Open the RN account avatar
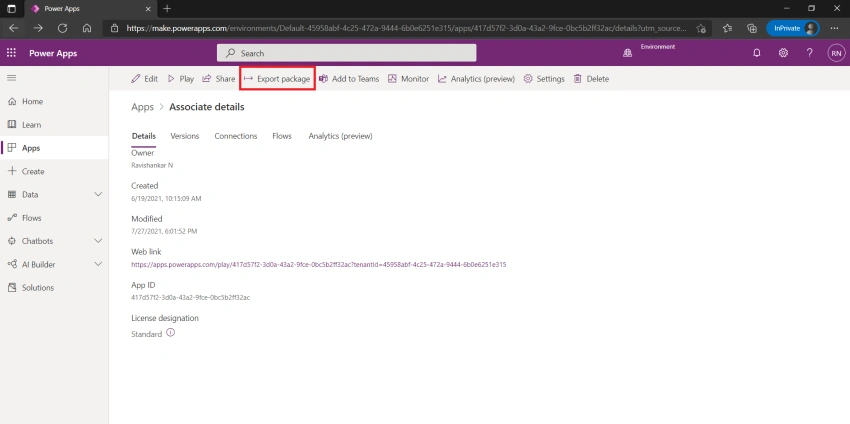The image size is (850, 424). 836,53
